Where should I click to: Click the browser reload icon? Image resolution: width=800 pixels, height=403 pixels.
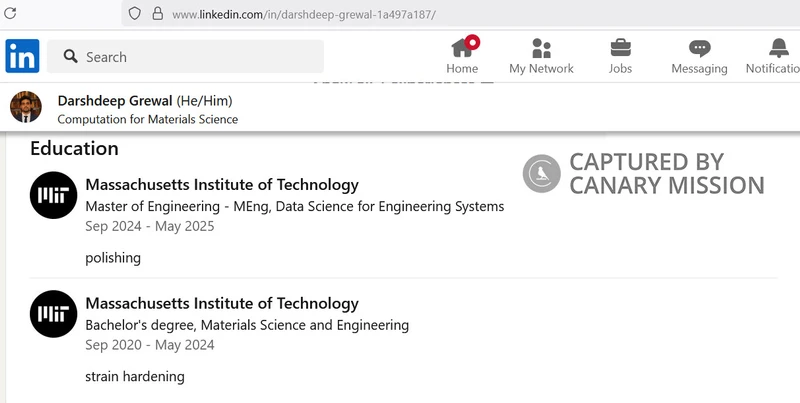tap(11, 14)
